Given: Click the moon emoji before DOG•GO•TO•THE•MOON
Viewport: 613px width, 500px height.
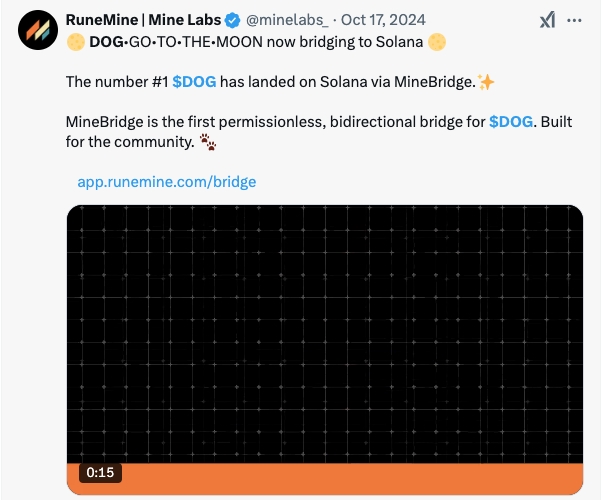Looking at the screenshot, I should tap(75, 42).
